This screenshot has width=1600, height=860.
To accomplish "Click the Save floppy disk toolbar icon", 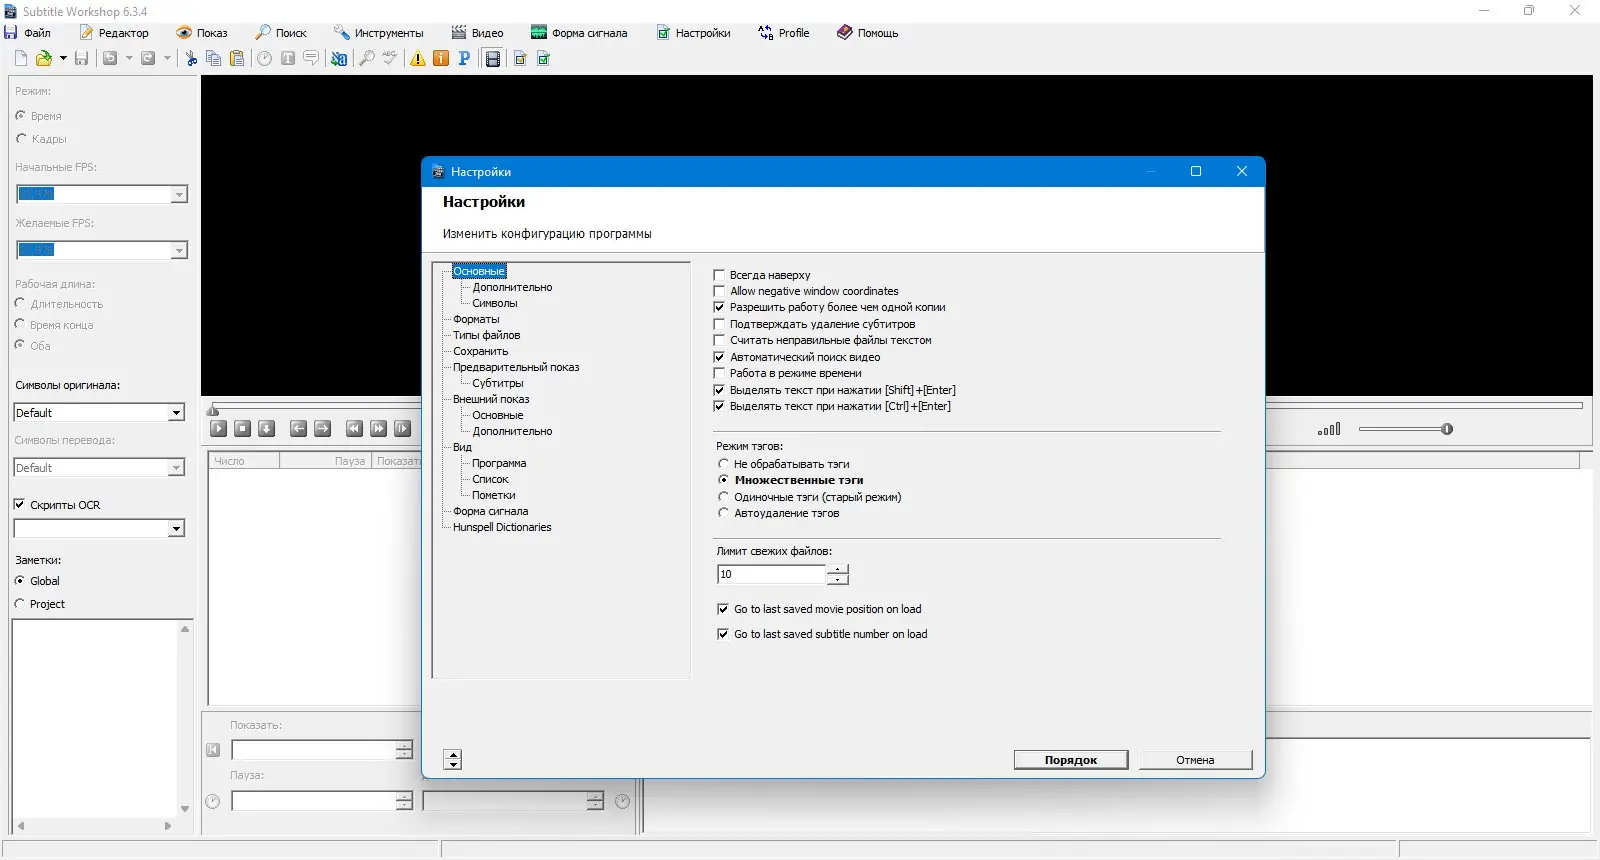I will (x=82, y=58).
